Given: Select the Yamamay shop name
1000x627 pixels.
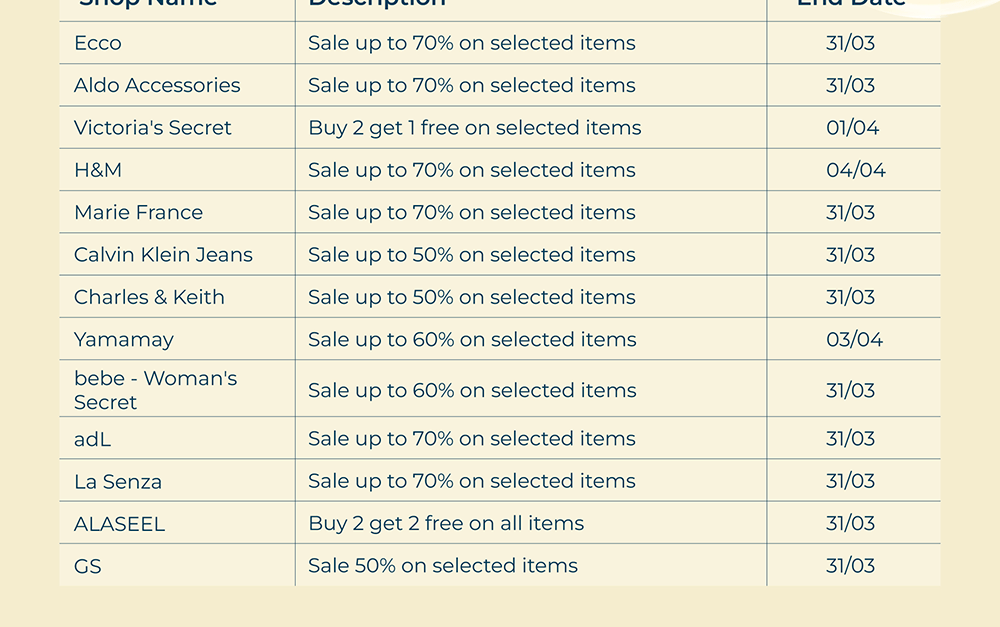Looking at the screenshot, I should 124,340.
